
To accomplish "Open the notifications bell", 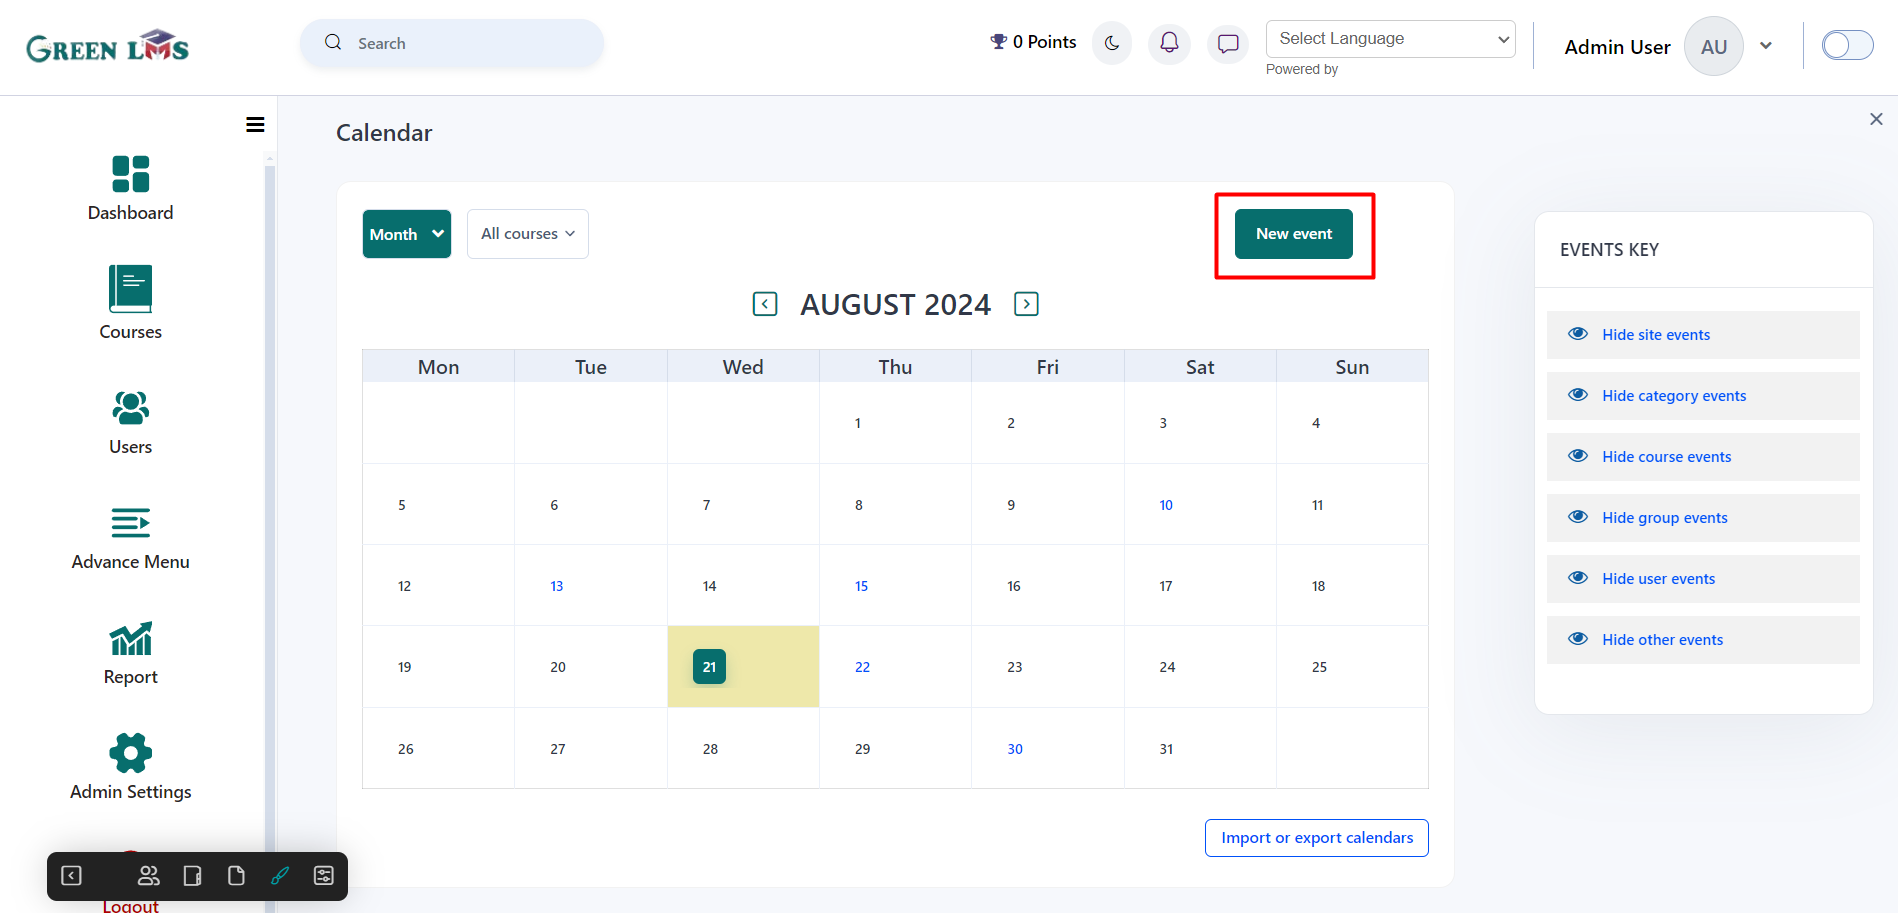I will click(1169, 43).
